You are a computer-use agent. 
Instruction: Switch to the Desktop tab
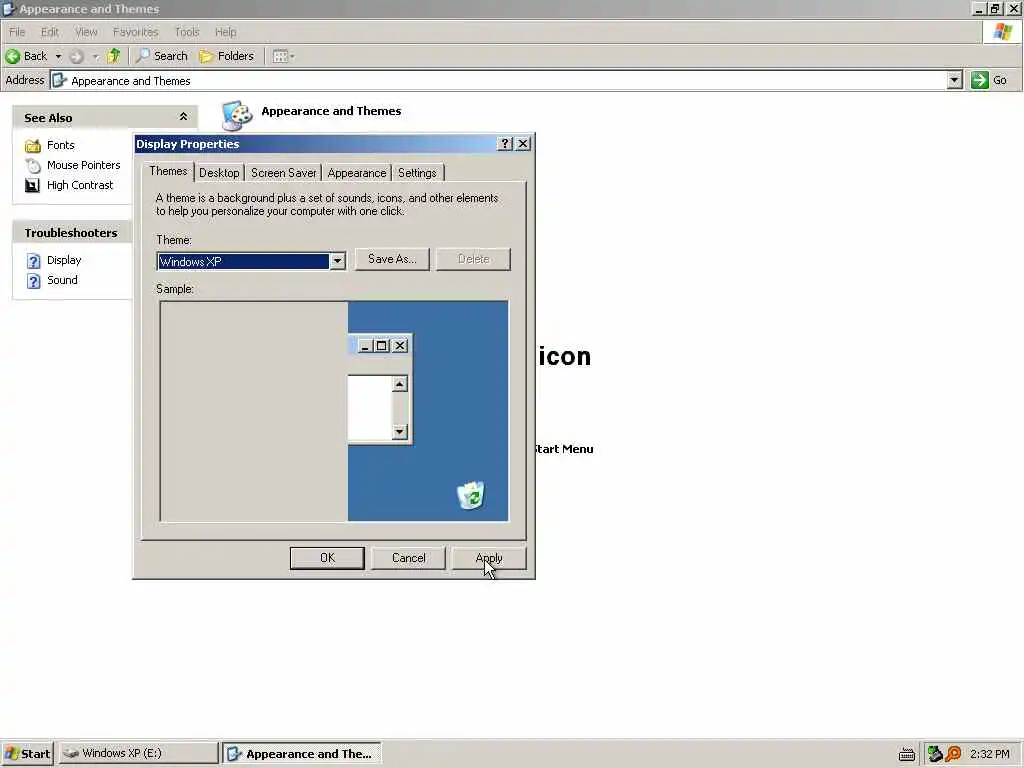[x=219, y=173]
